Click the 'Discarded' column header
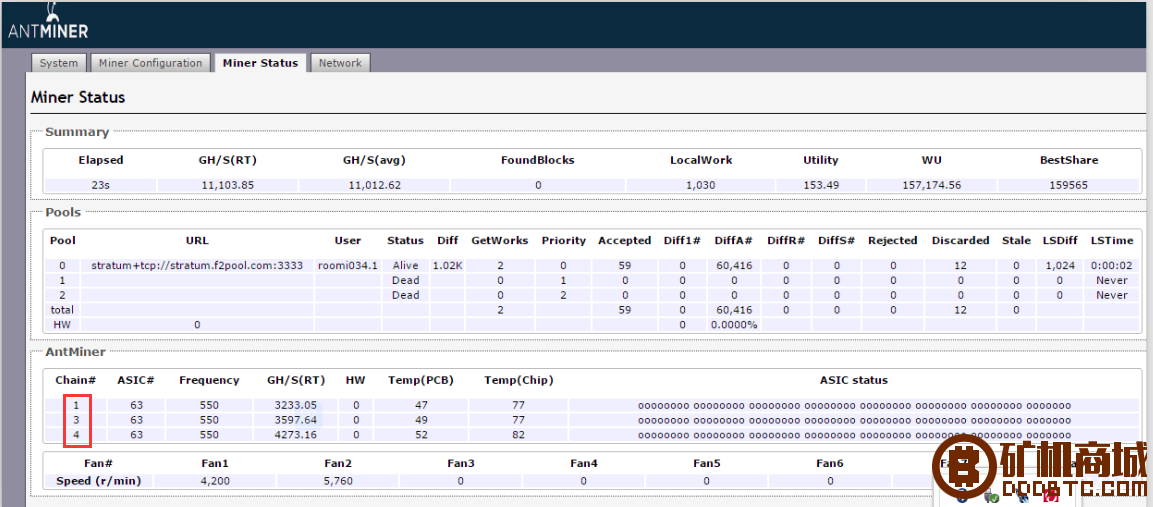The height and width of the screenshot is (507, 1153). tap(960, 241)
